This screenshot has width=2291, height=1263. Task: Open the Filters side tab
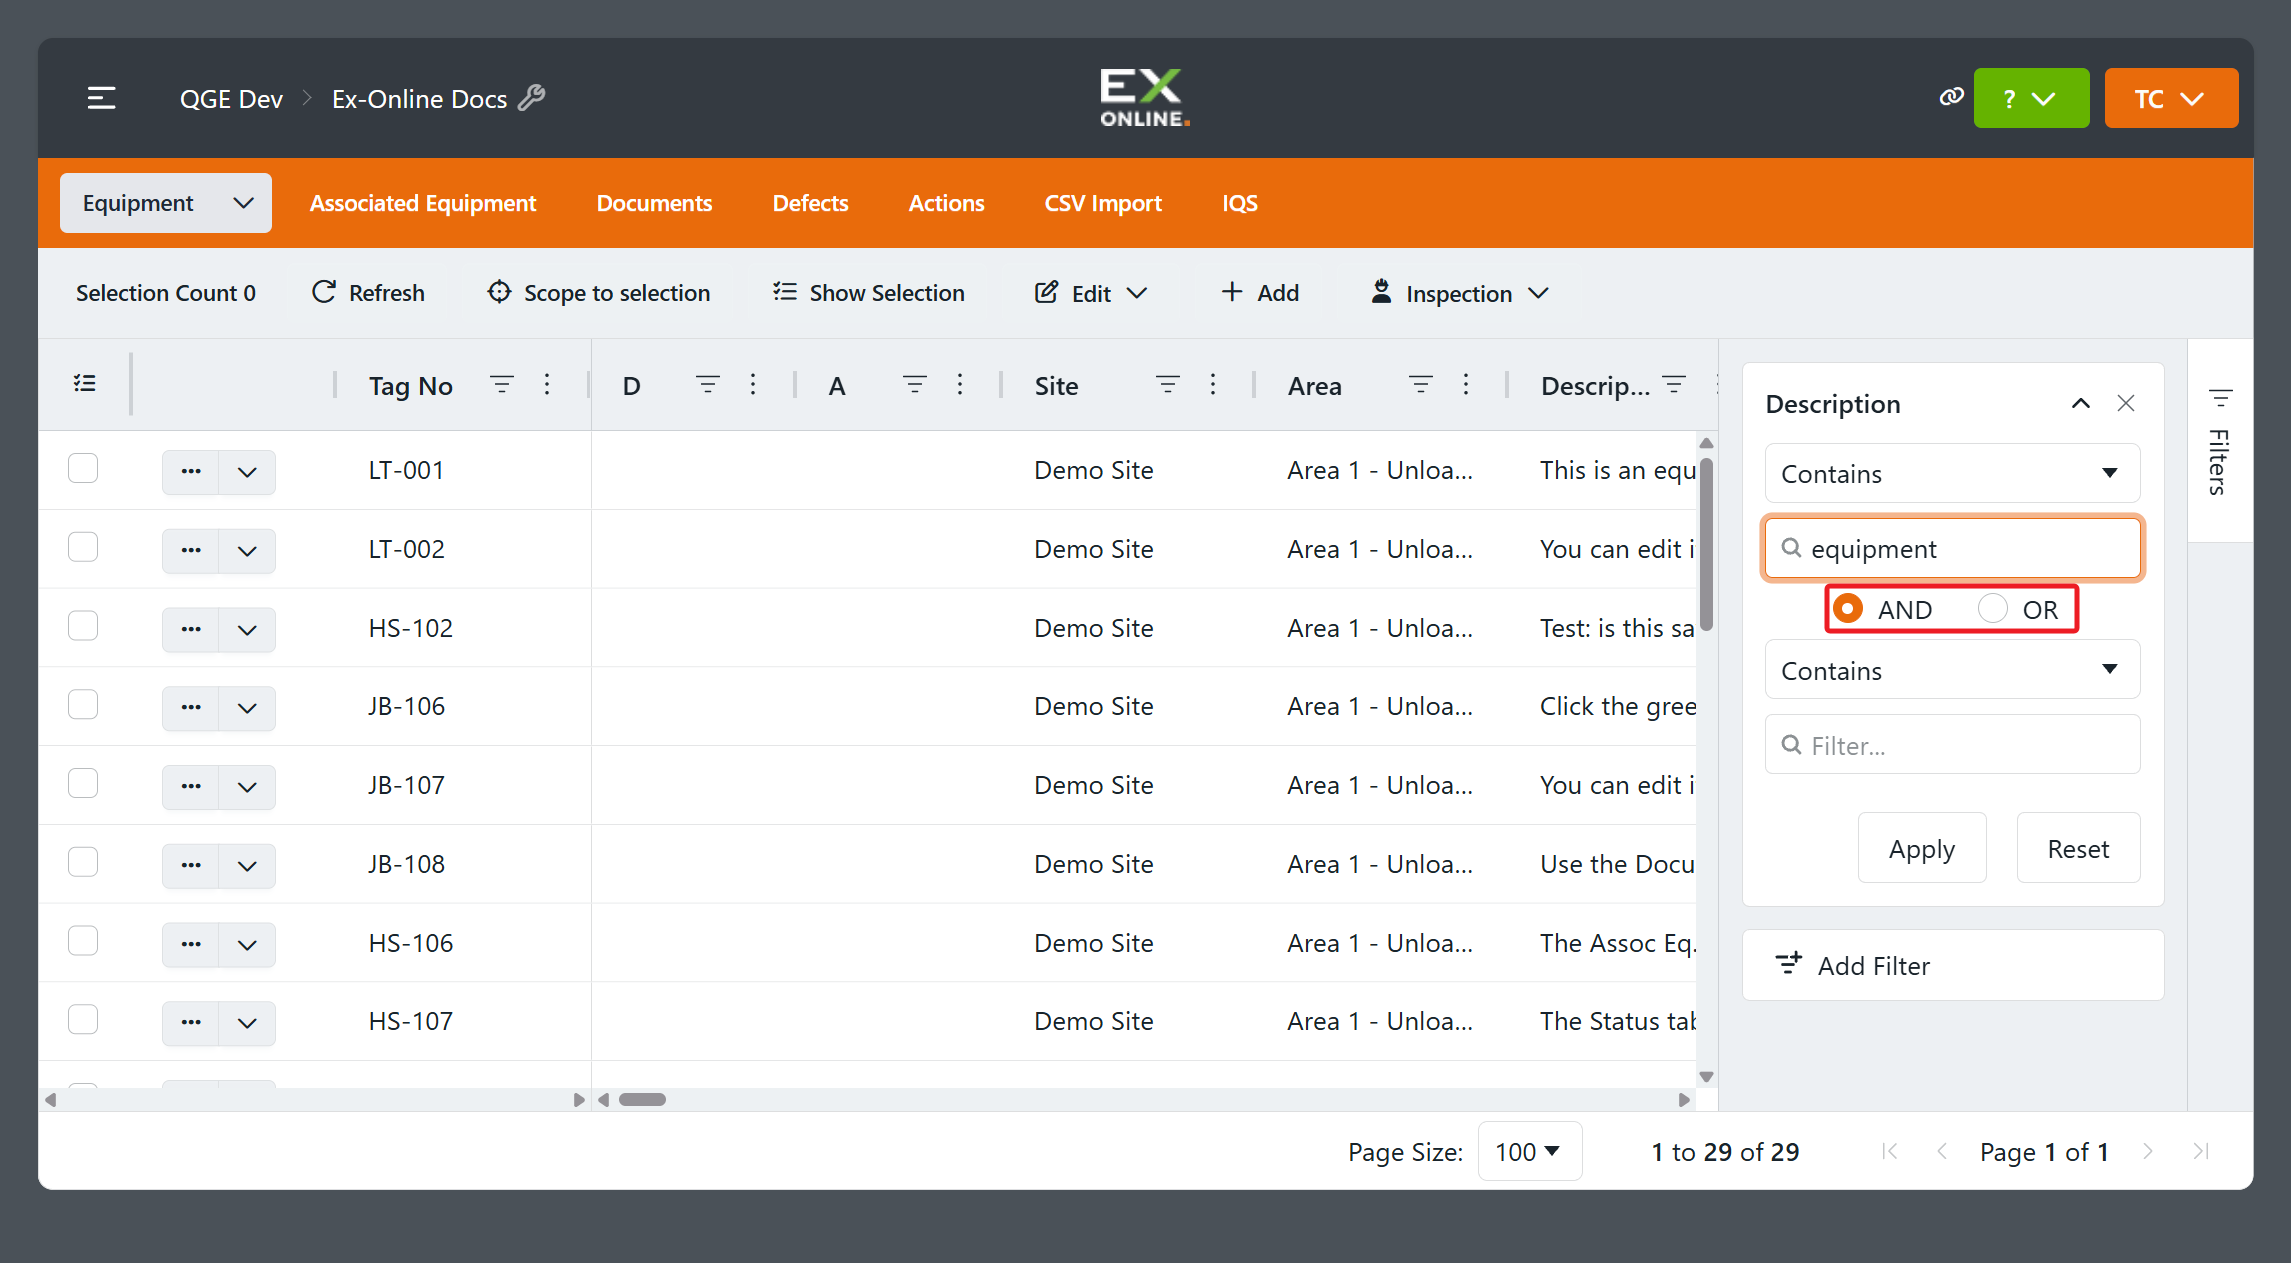tap(2220, 441)
